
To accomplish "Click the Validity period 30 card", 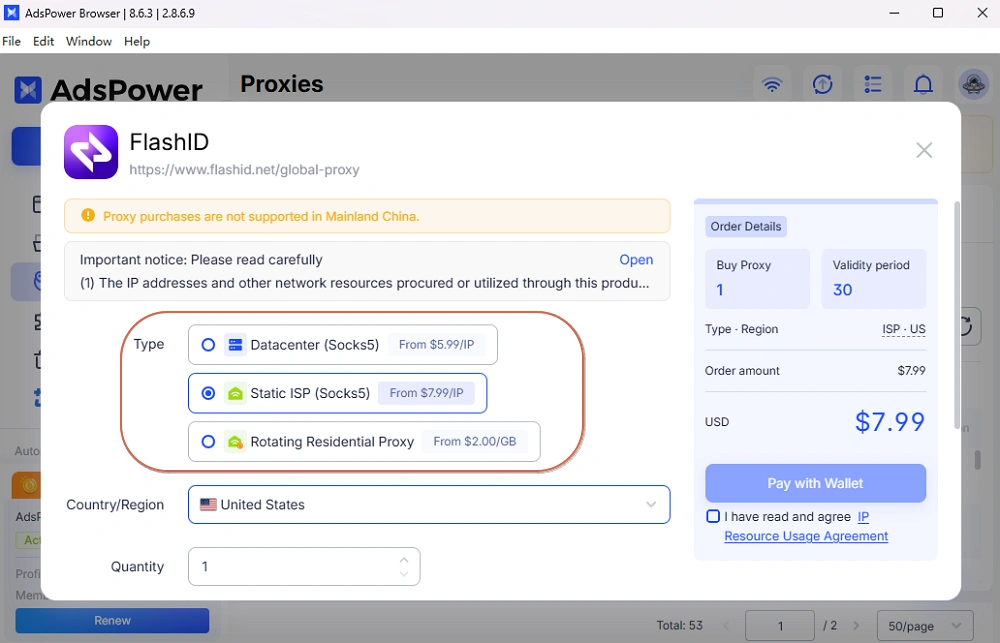I will tap(874, 279).
